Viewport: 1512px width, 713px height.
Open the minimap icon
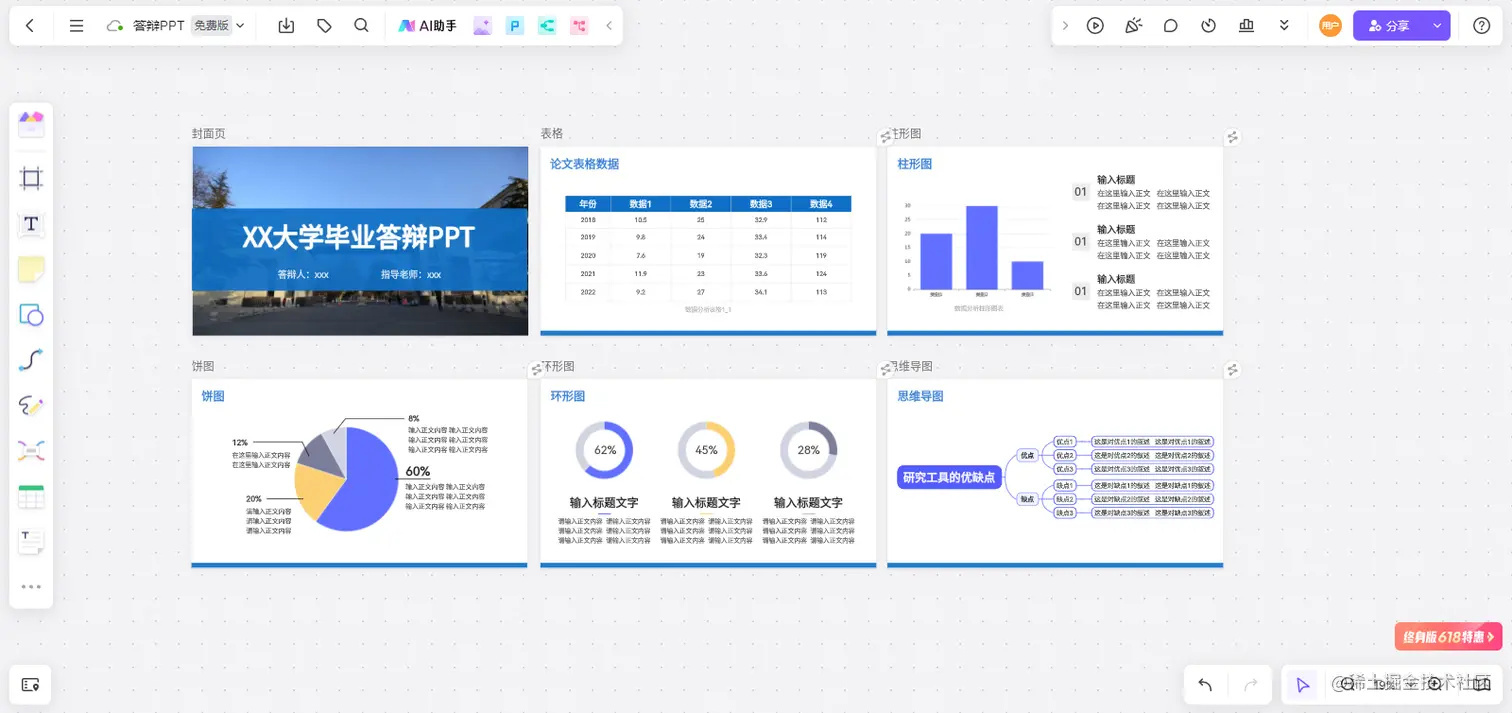coord(1481,684)
